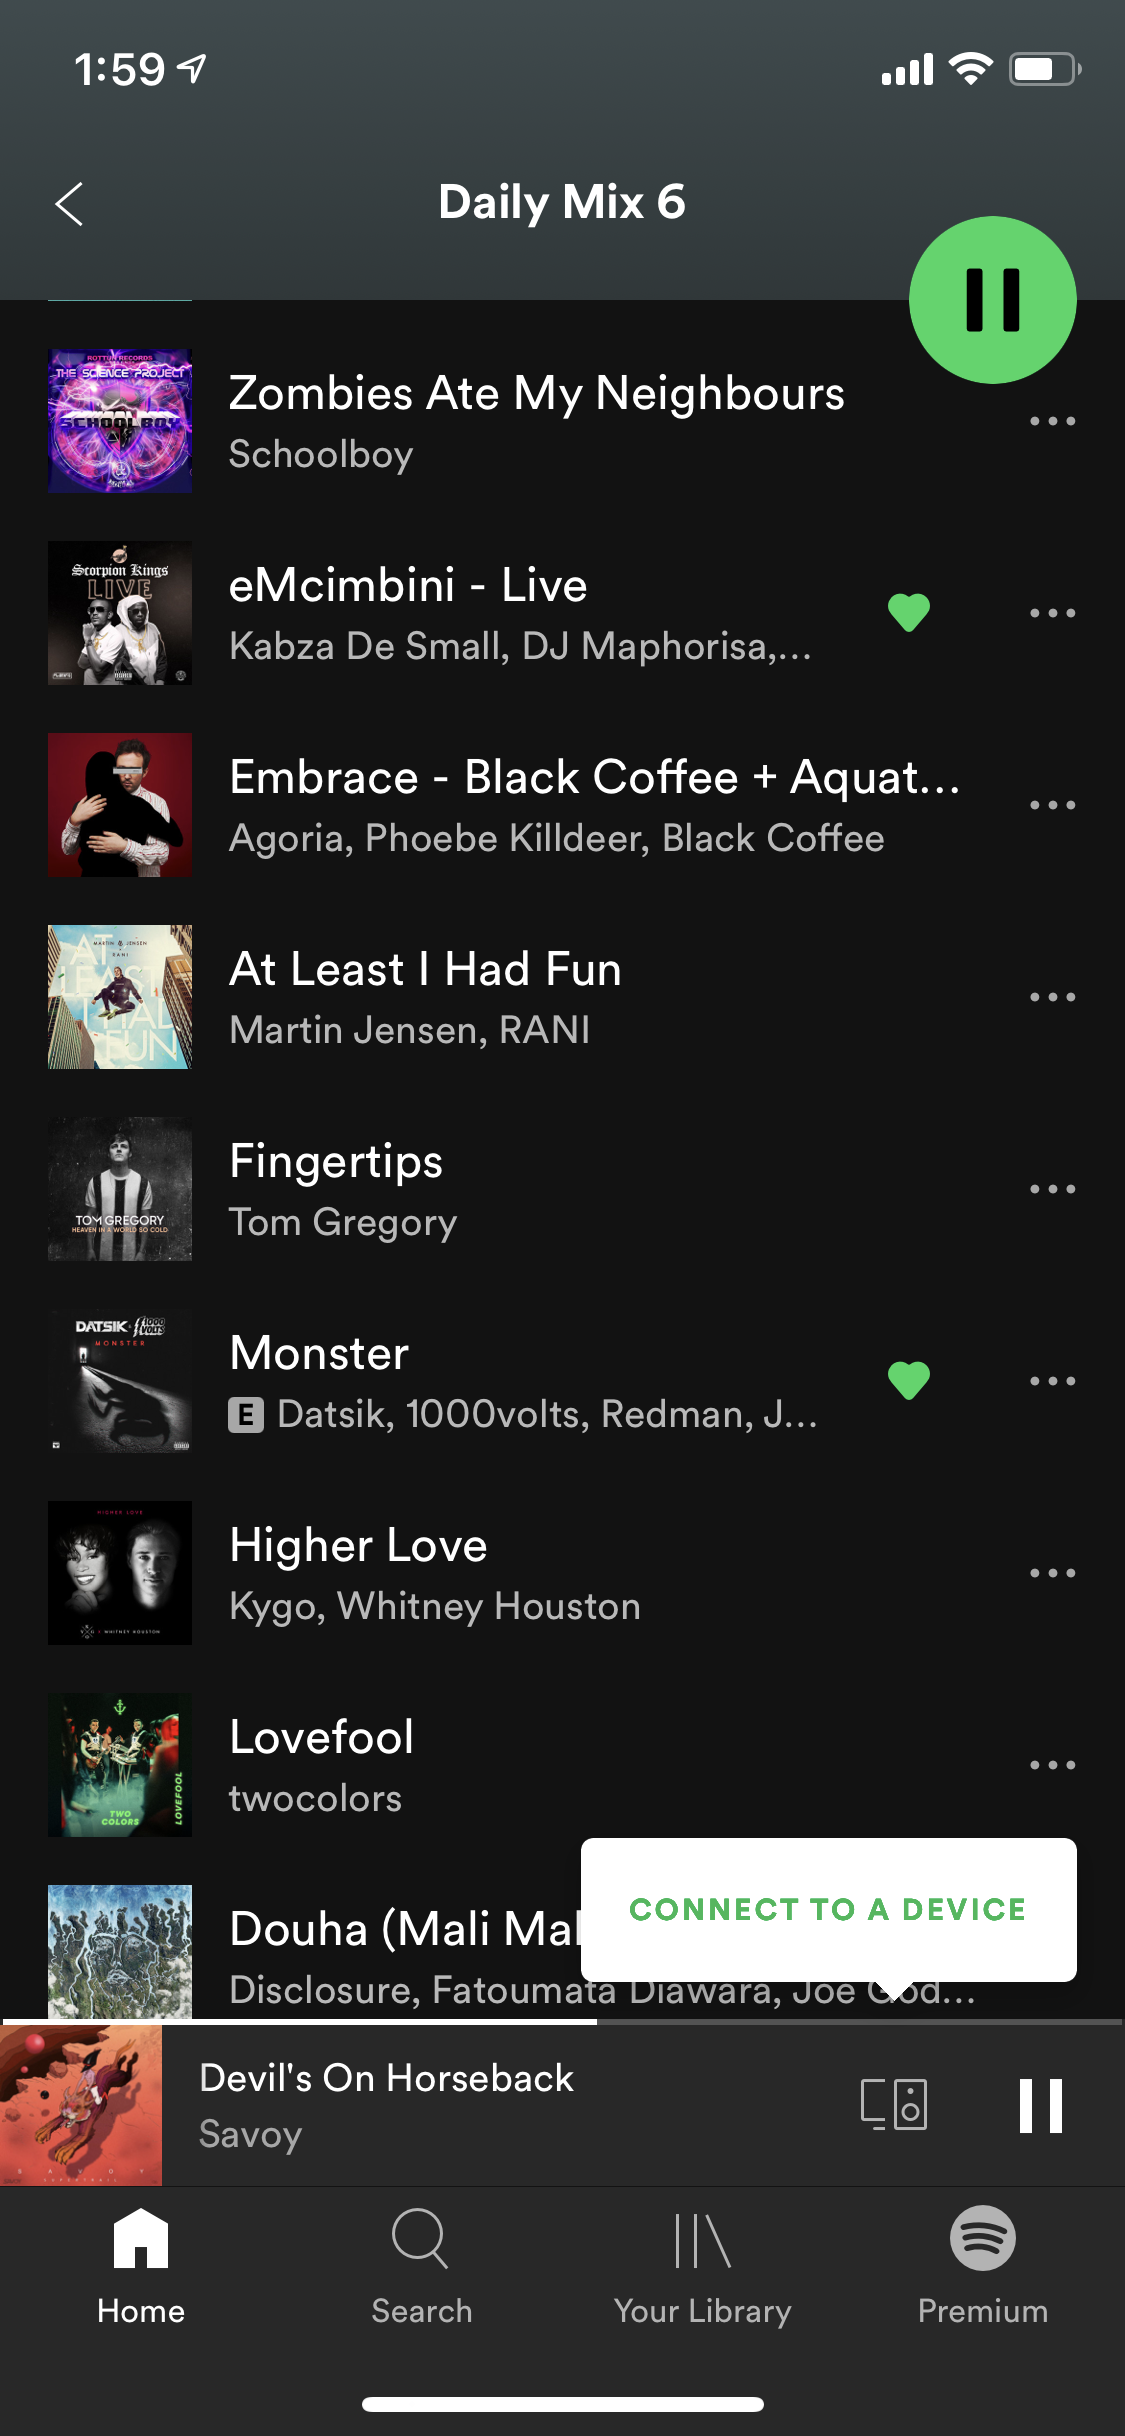
Task: Tap the Connect to a Device tooltip
Action: tap(828, 1909)
